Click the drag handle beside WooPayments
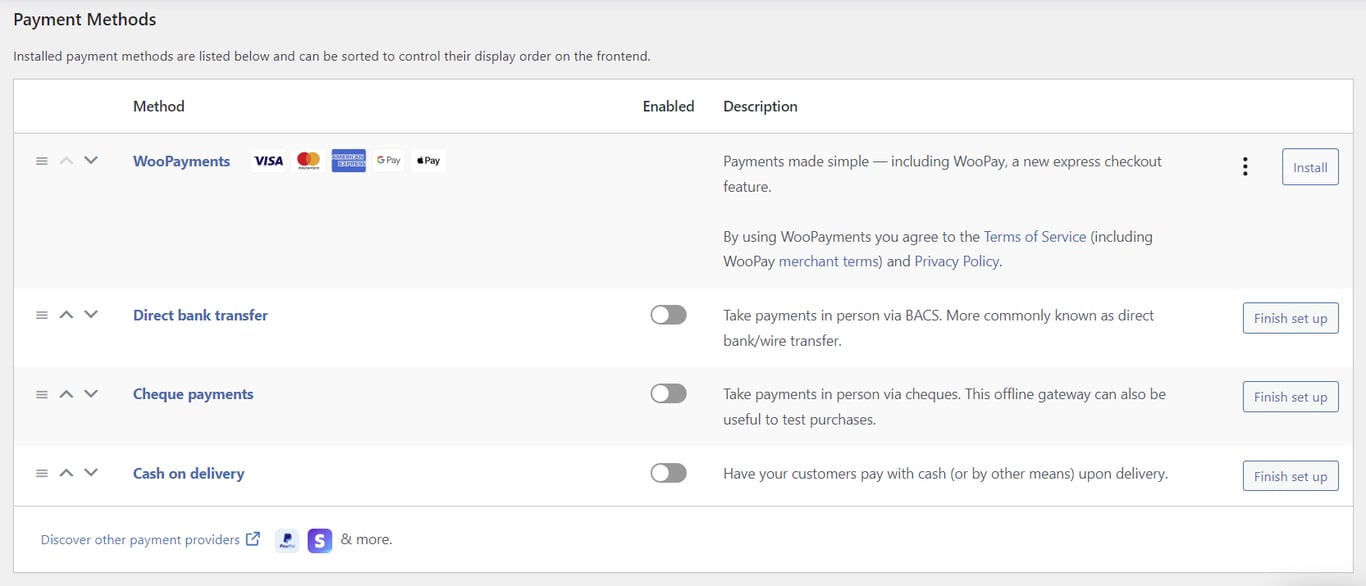 pos(41,160)
